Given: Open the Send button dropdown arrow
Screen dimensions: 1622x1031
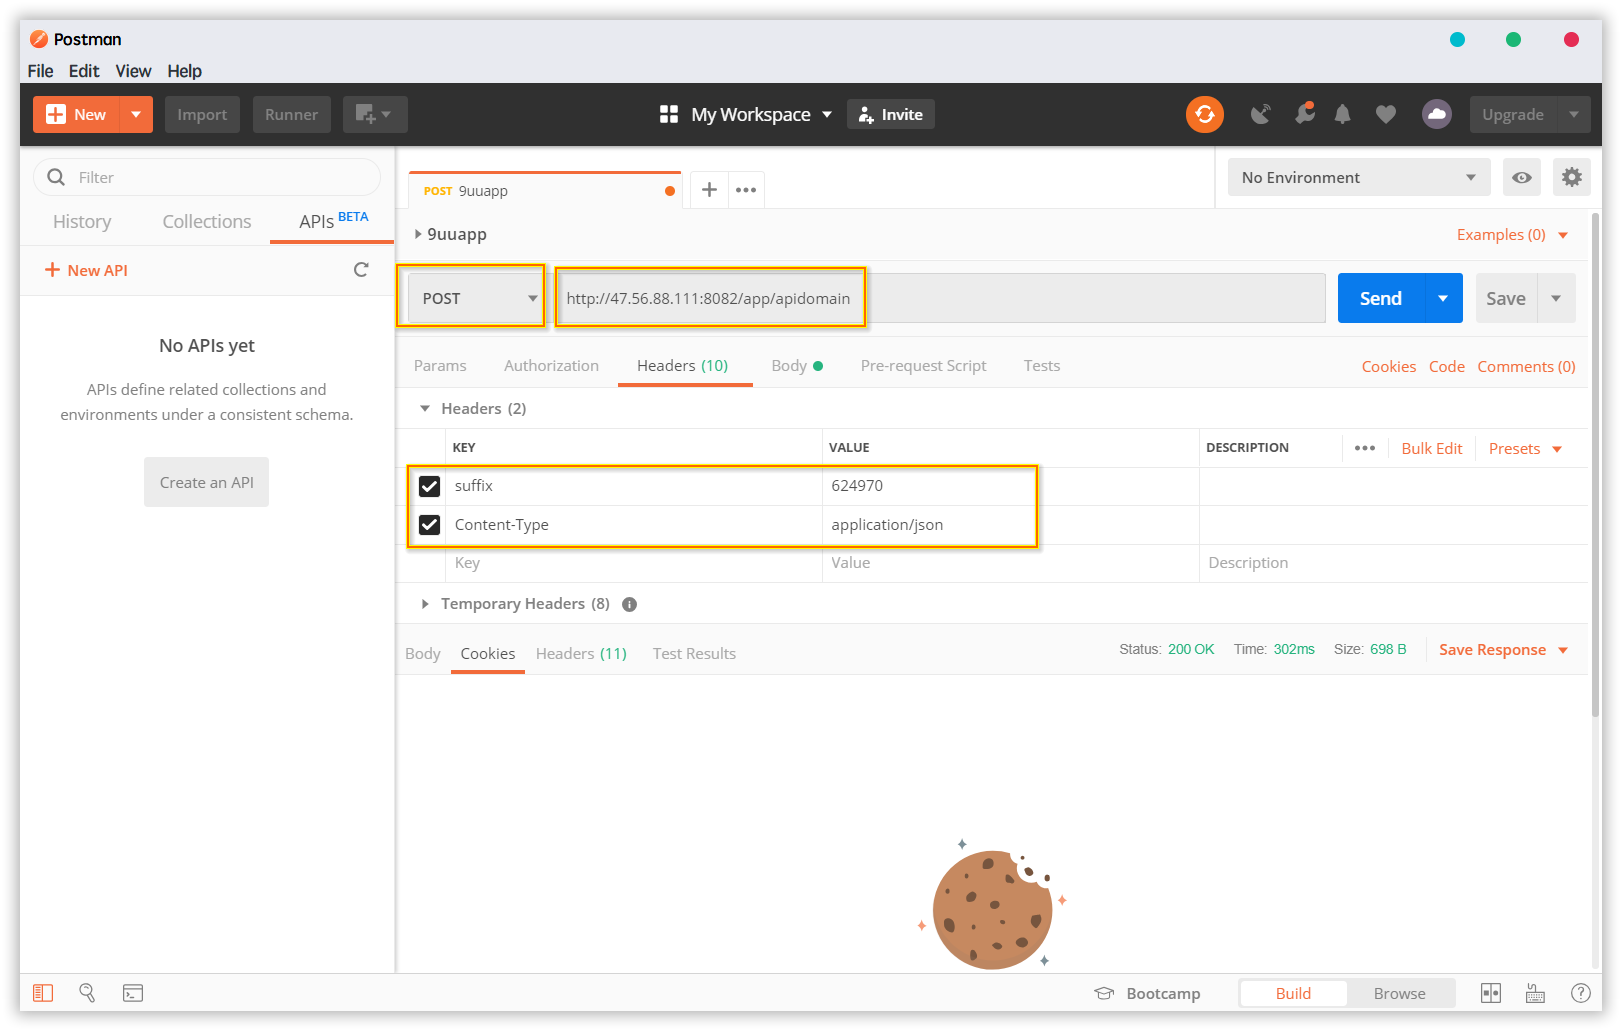Looking at the screenshot, I should (1443, 298).
